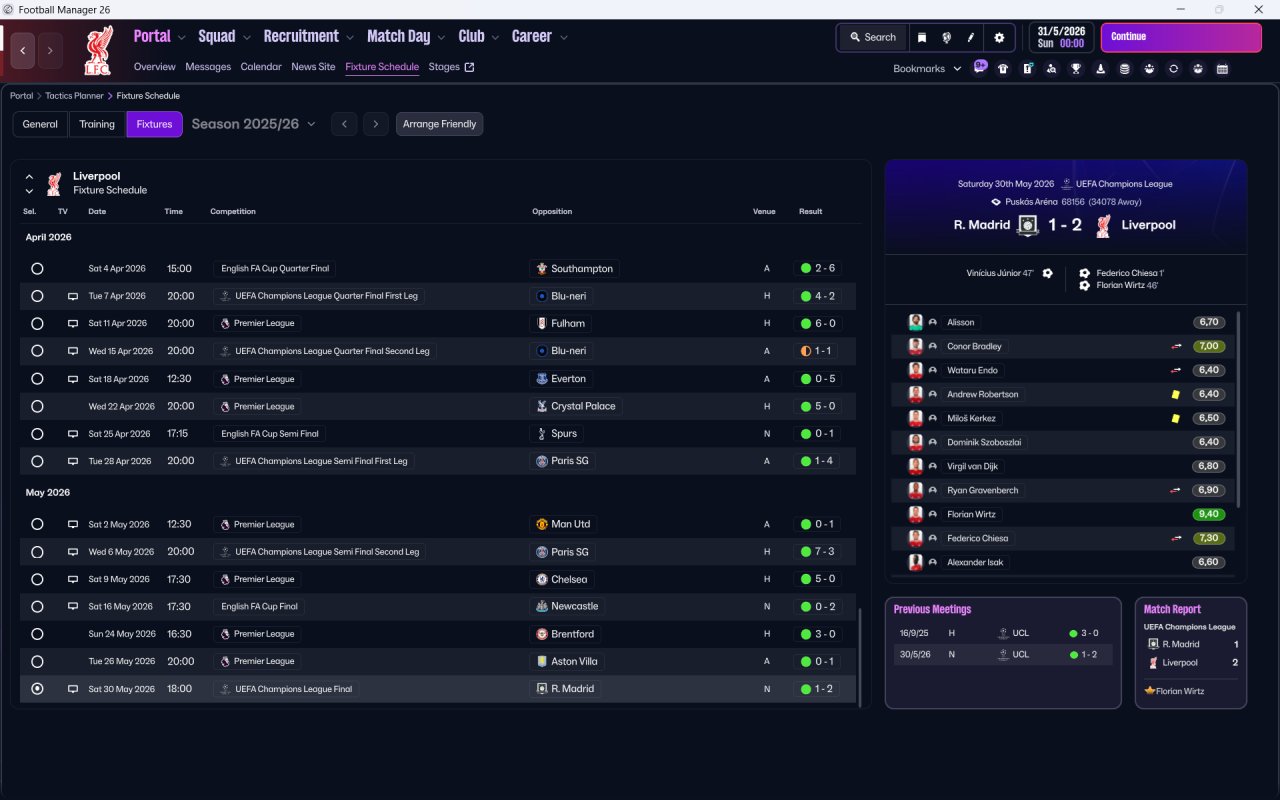Click the Everton club badge
Viewport: 1280px width, 800px height.
click(541, 379)
